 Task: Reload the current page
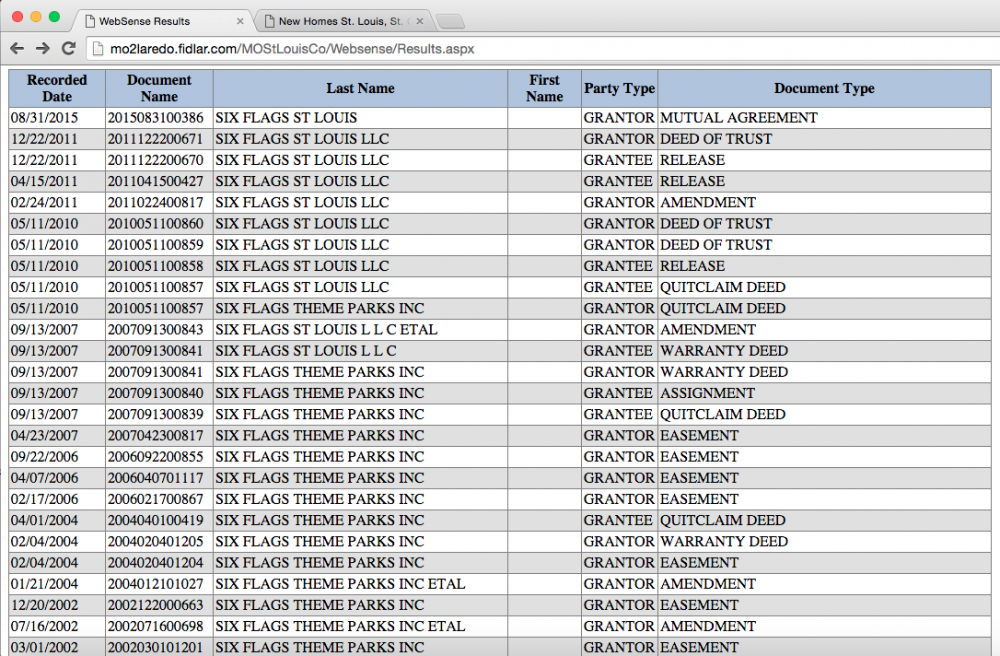69,48
